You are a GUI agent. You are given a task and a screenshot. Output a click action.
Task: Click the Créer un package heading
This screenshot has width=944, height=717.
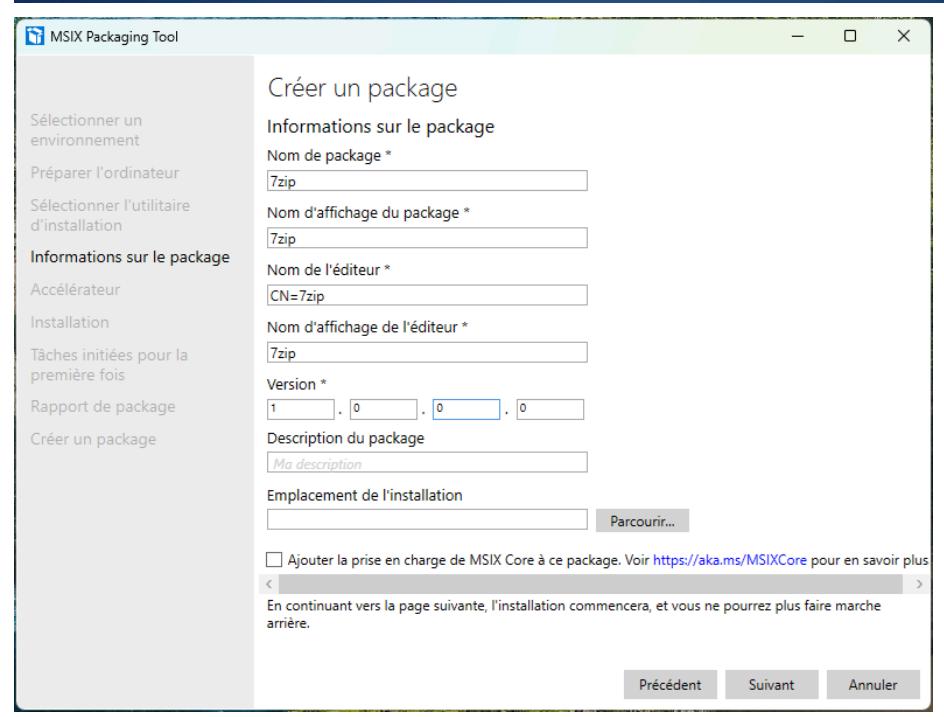click(362, 88)
